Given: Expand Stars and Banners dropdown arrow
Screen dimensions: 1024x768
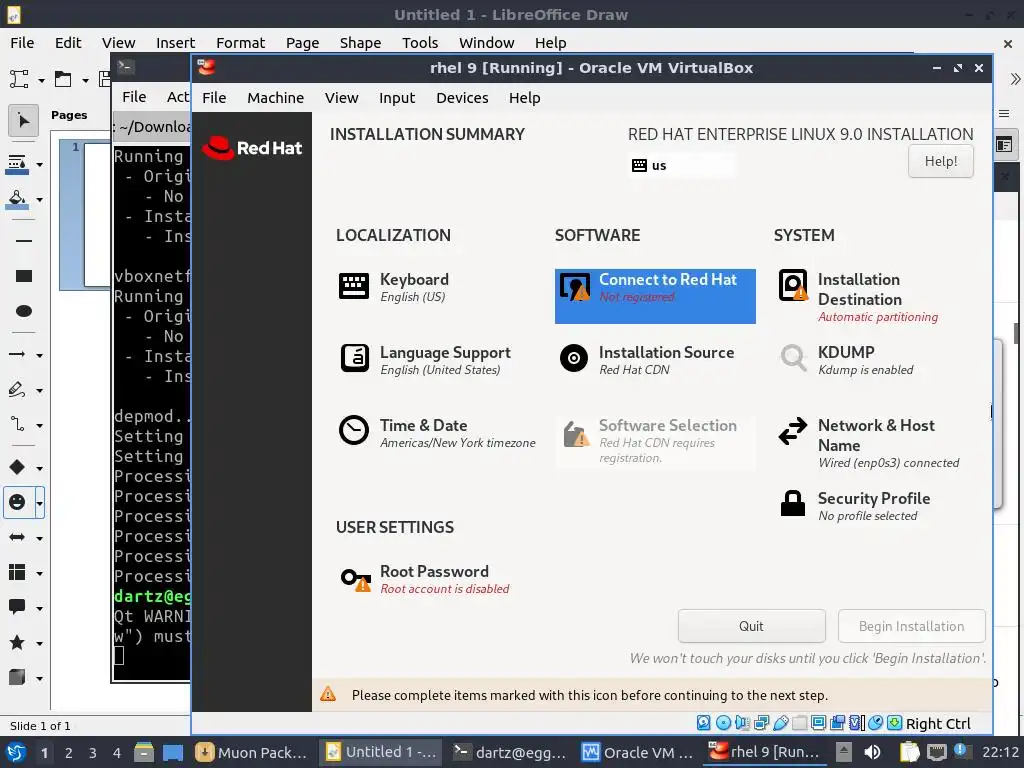Looking at the screenshot, I should (x=39, y=644).
